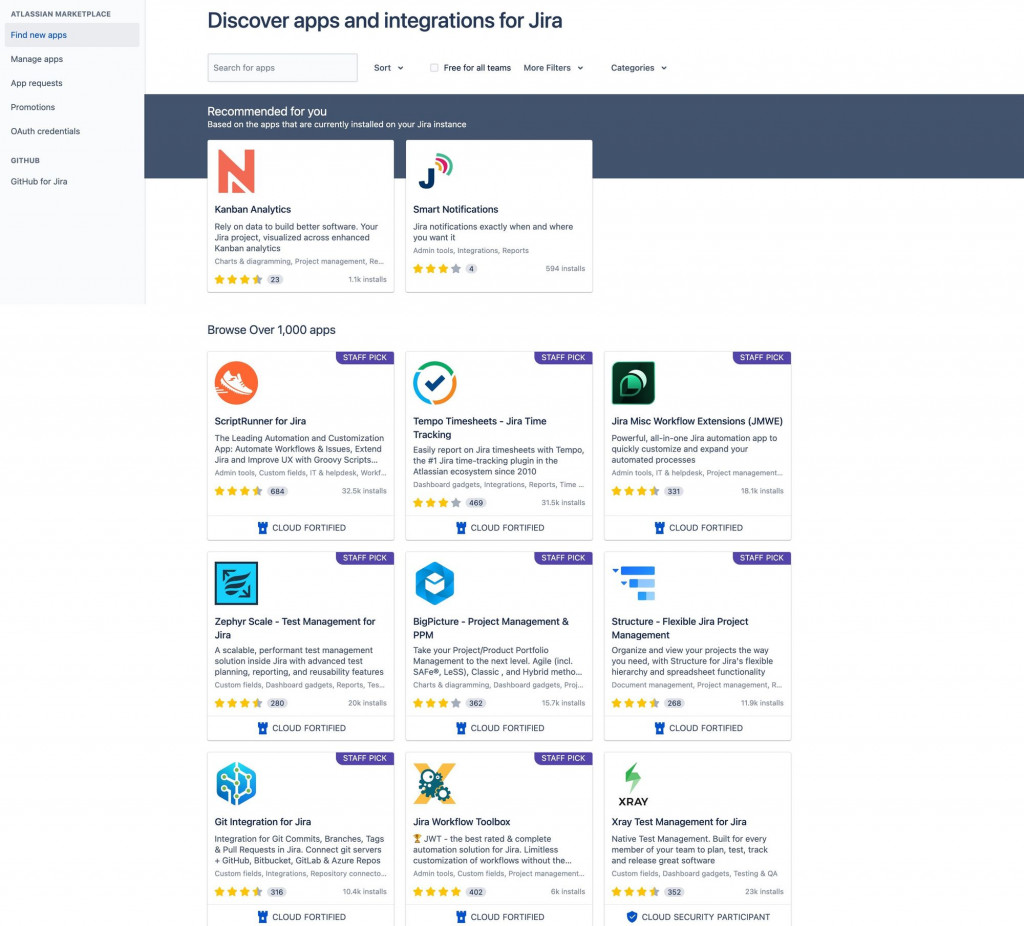Image resolution: width=1024 pixels, height=926 pixels.
Task: Click review count 684 on ScriptRunner
Action: [278, 491]
